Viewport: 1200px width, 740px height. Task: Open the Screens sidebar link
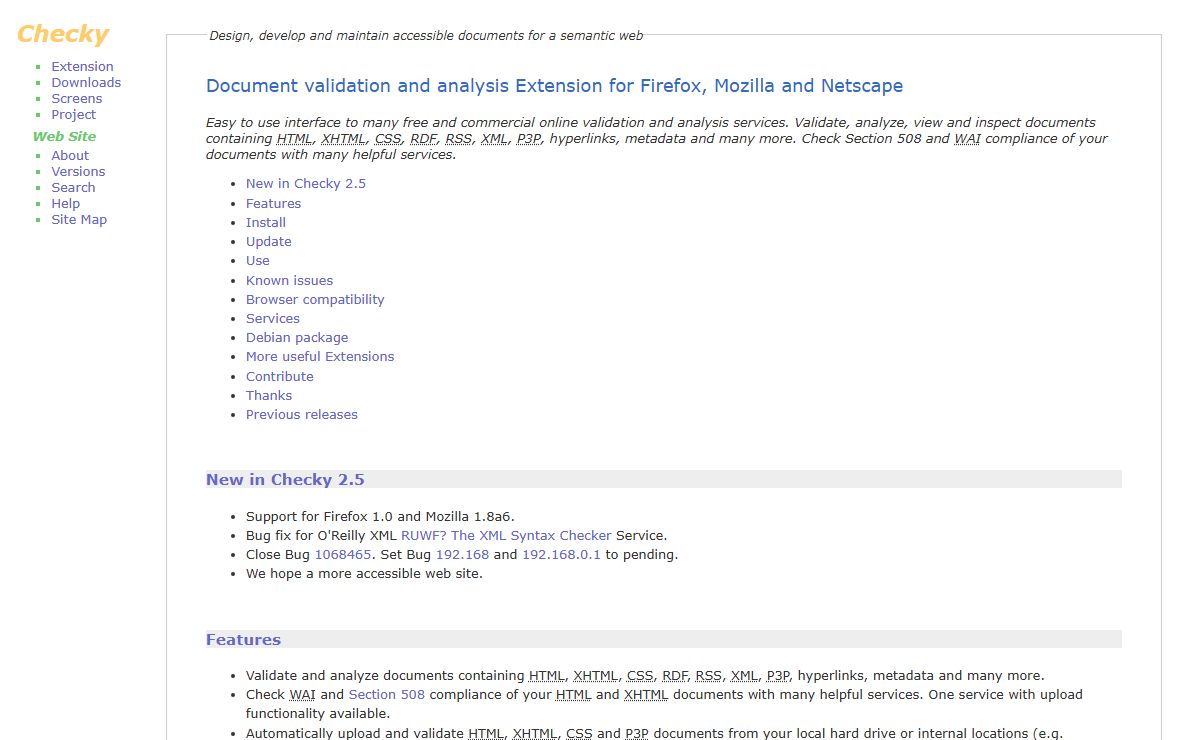(77, 99)
